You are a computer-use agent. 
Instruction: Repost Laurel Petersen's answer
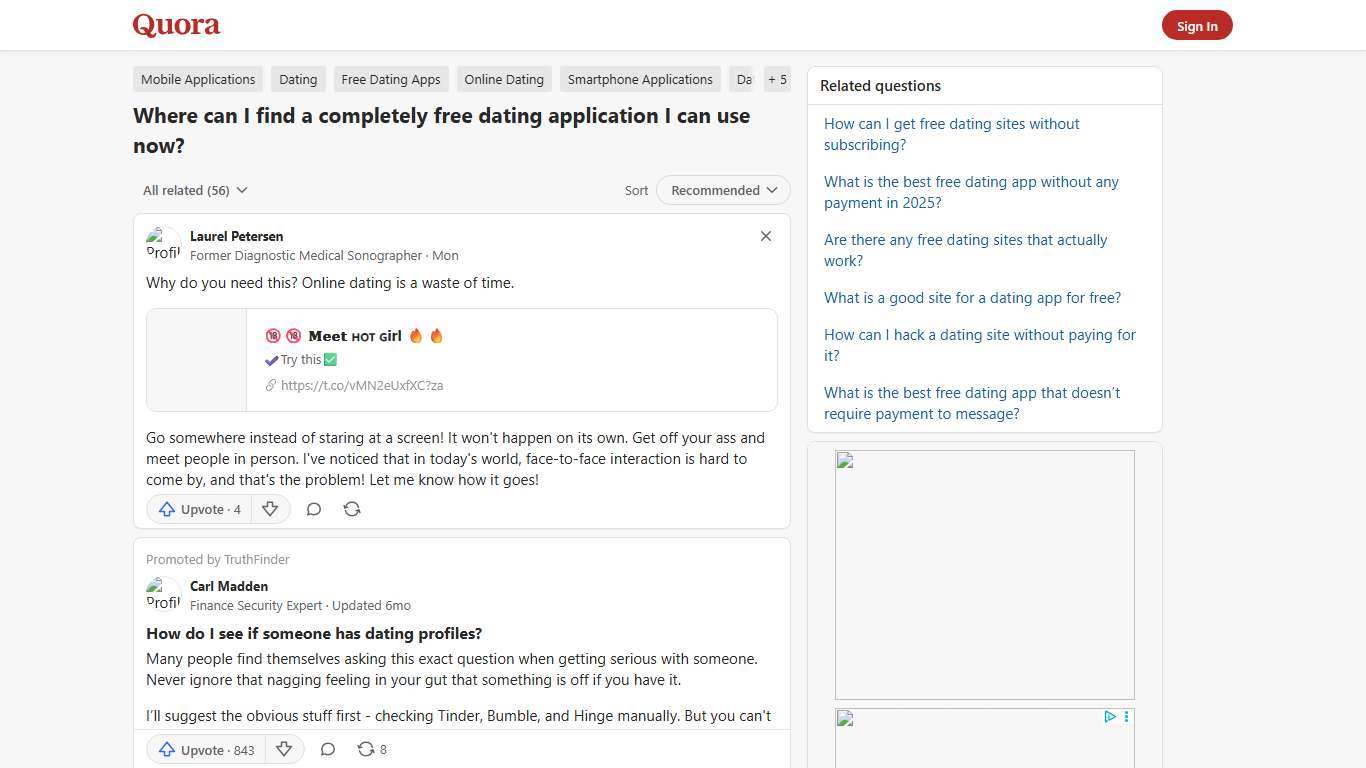[x=351, y=509]
